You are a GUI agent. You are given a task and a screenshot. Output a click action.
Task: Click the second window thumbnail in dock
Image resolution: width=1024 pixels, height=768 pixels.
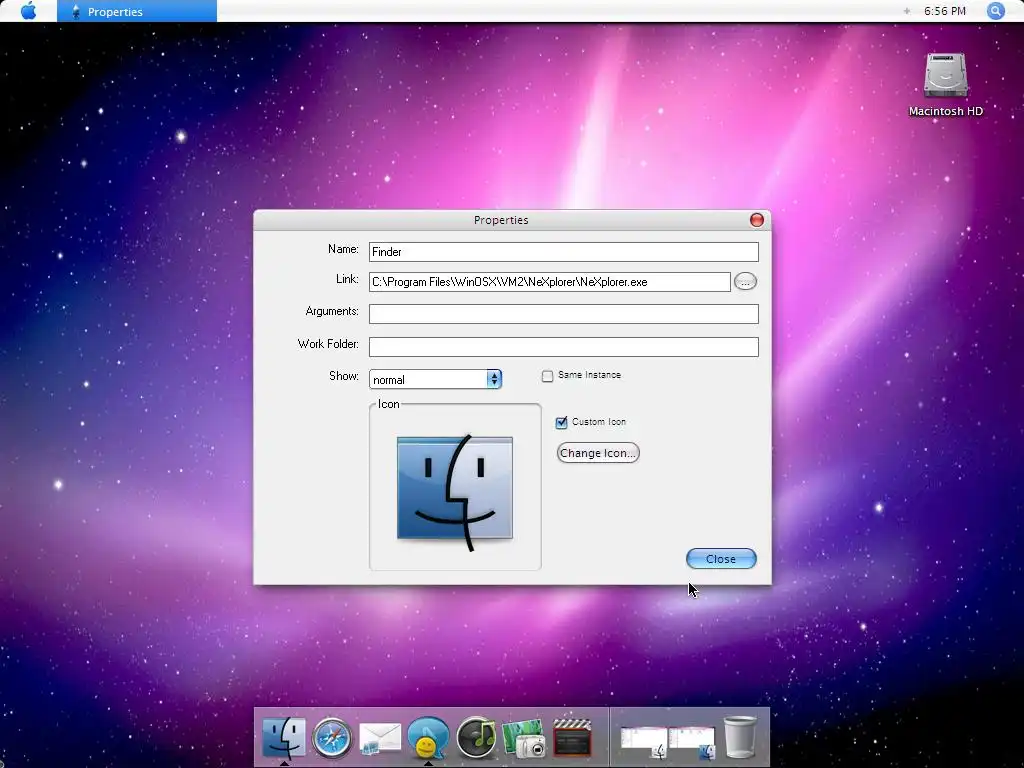[692, 743]
